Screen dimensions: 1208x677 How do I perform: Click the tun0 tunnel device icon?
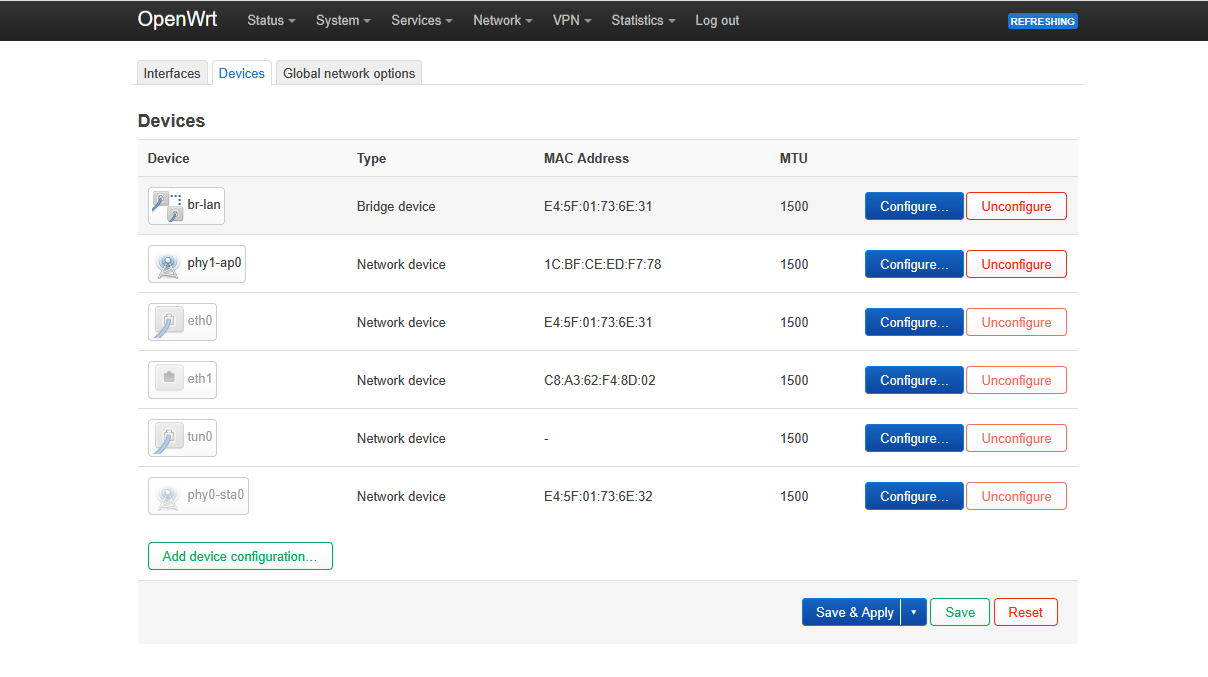[x=167, y=438]
